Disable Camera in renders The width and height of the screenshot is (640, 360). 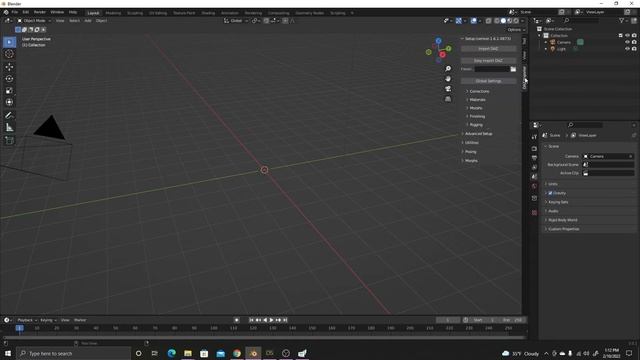[634, 42]
